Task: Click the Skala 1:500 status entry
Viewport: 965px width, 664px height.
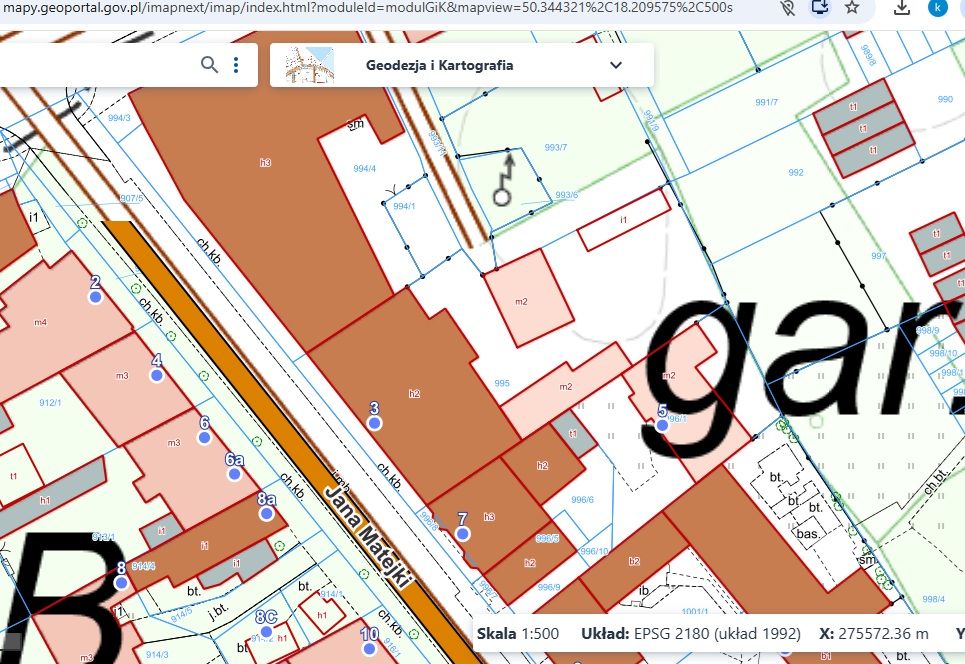Action: (518, 634)
